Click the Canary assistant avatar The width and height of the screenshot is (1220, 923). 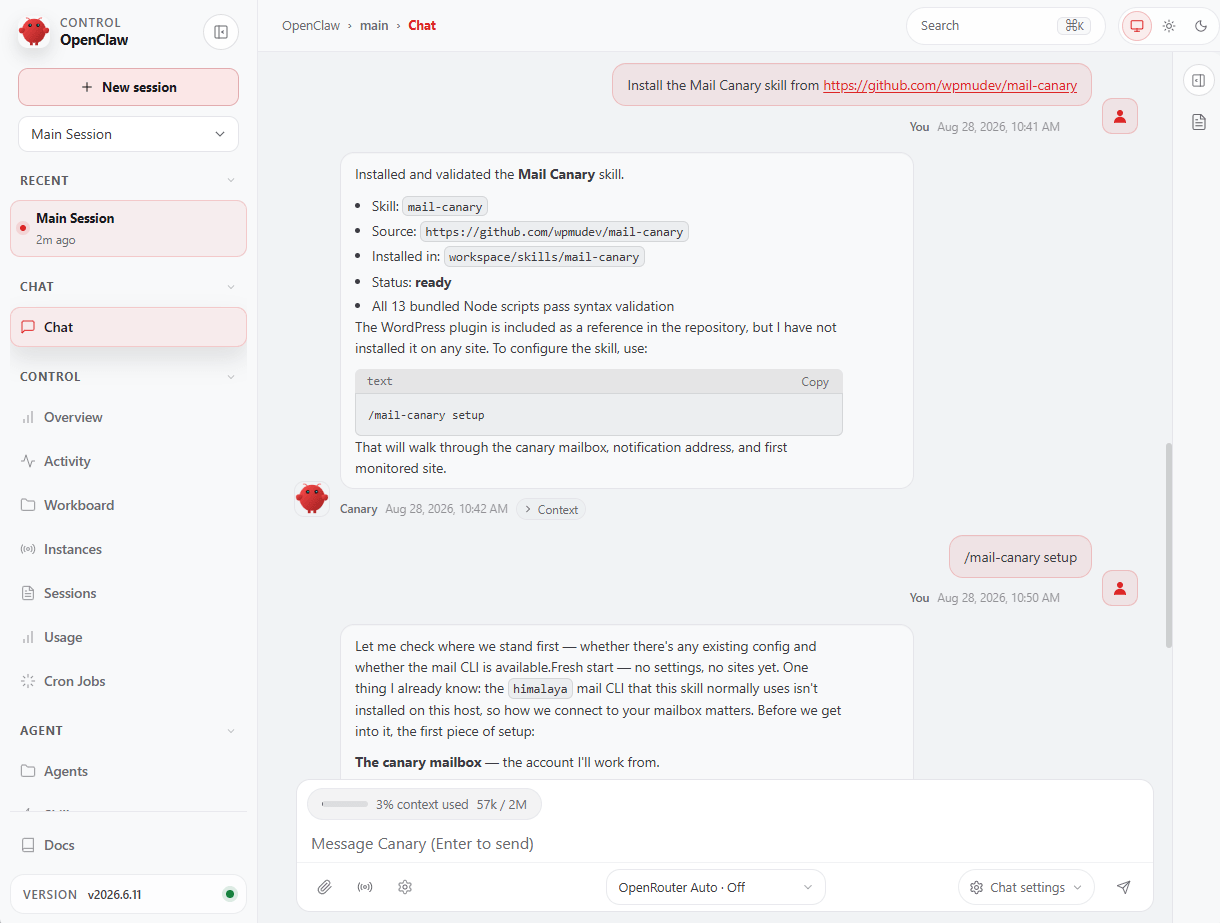click(x=312, y=498)
